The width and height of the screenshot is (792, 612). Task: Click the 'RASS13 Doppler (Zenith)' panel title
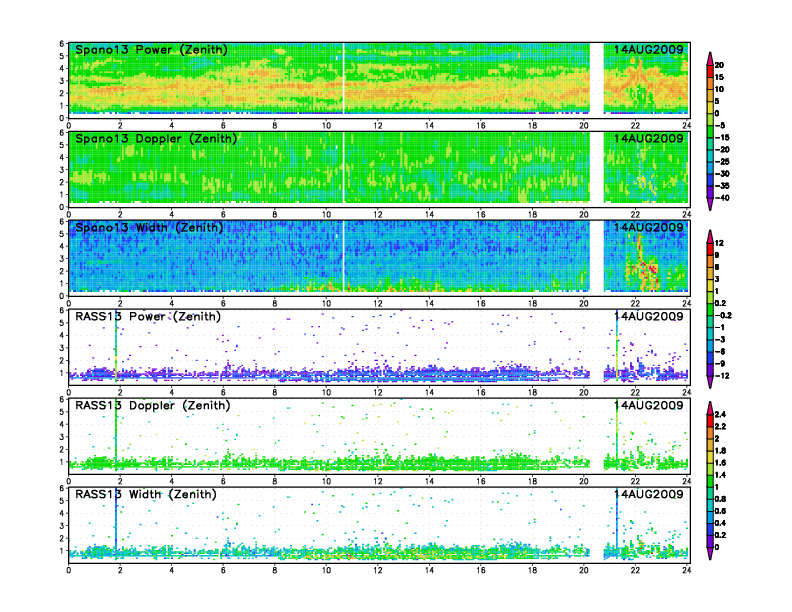[153, 405]
